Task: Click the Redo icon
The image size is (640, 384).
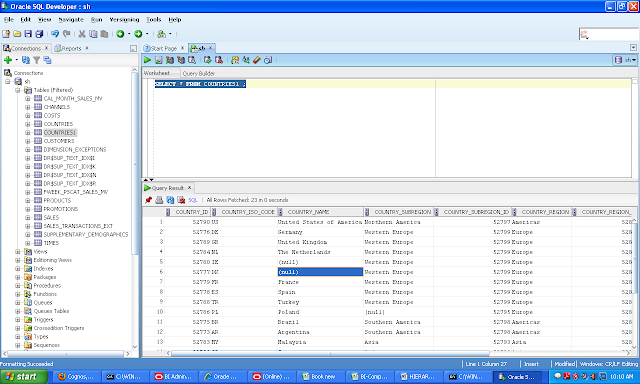Action: coord(67,34)
